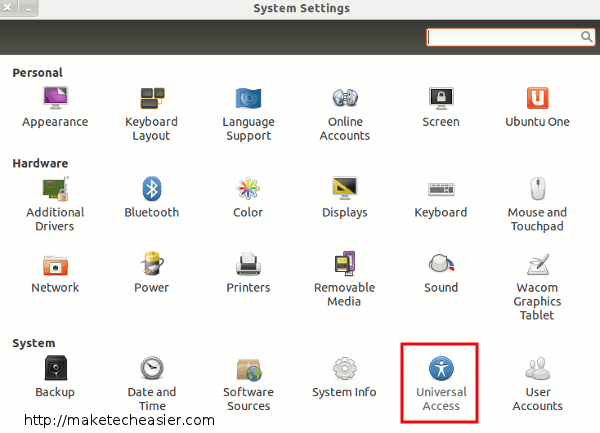
Task: Open Sound settings
Action: coord(441,273)
